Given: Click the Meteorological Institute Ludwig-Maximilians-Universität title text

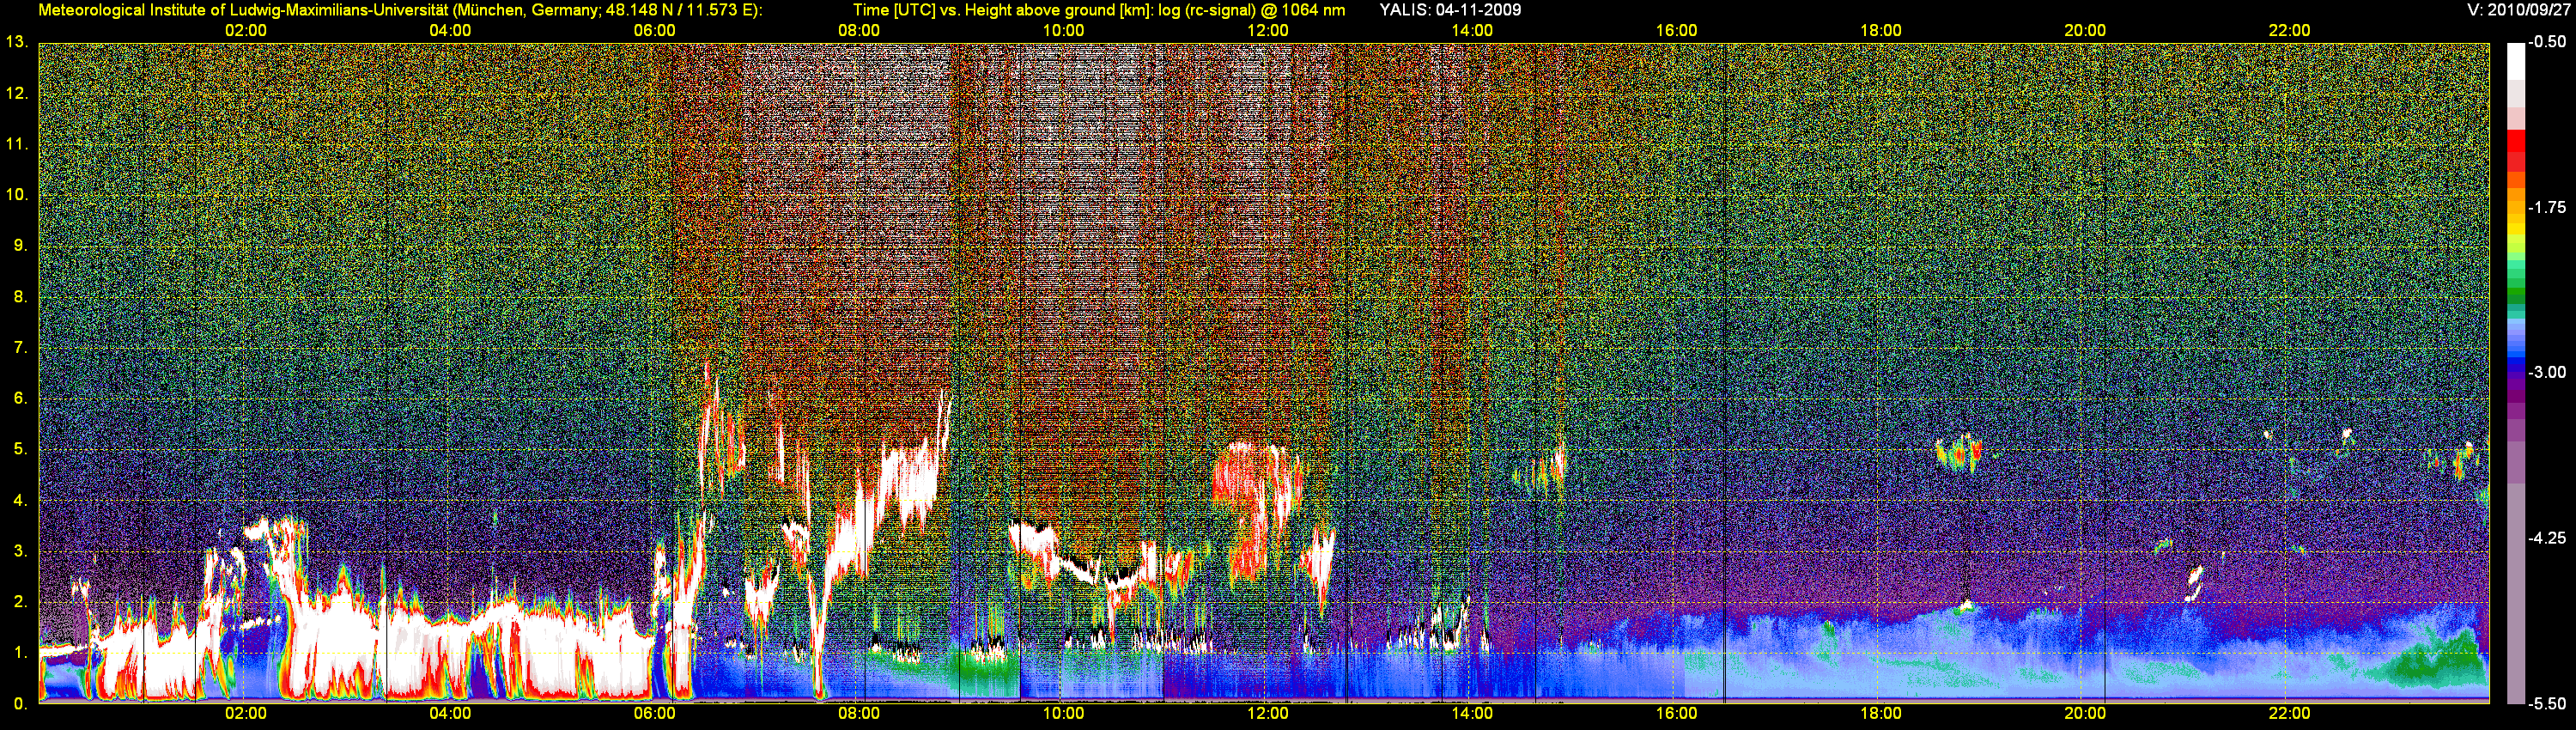Looking at the screenshot, I should (x=400, y=10).
